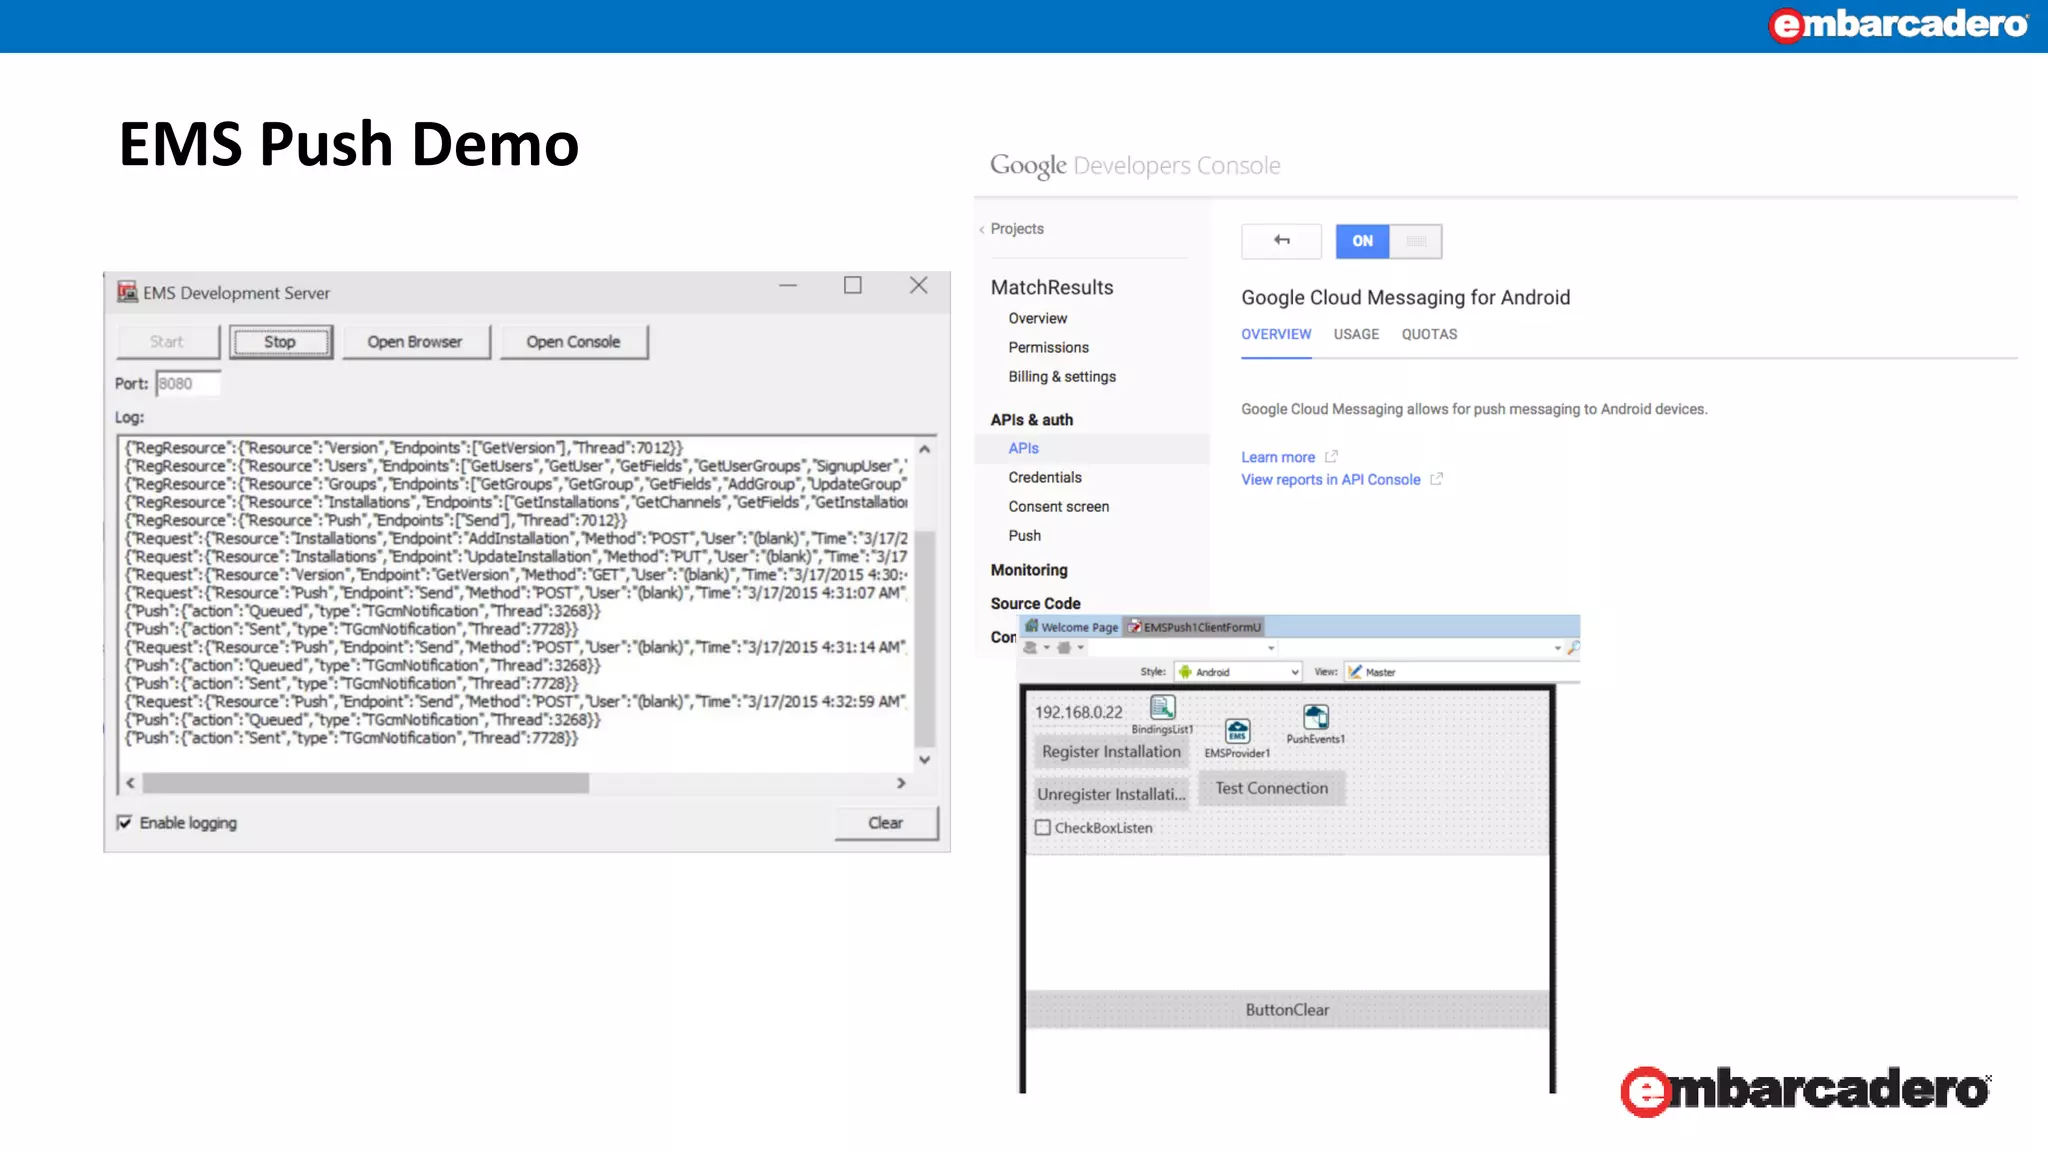The height and width of the screenshot is (1152, 2048).
Task: Click the log scroll left arrow
Action: point(130,783)
